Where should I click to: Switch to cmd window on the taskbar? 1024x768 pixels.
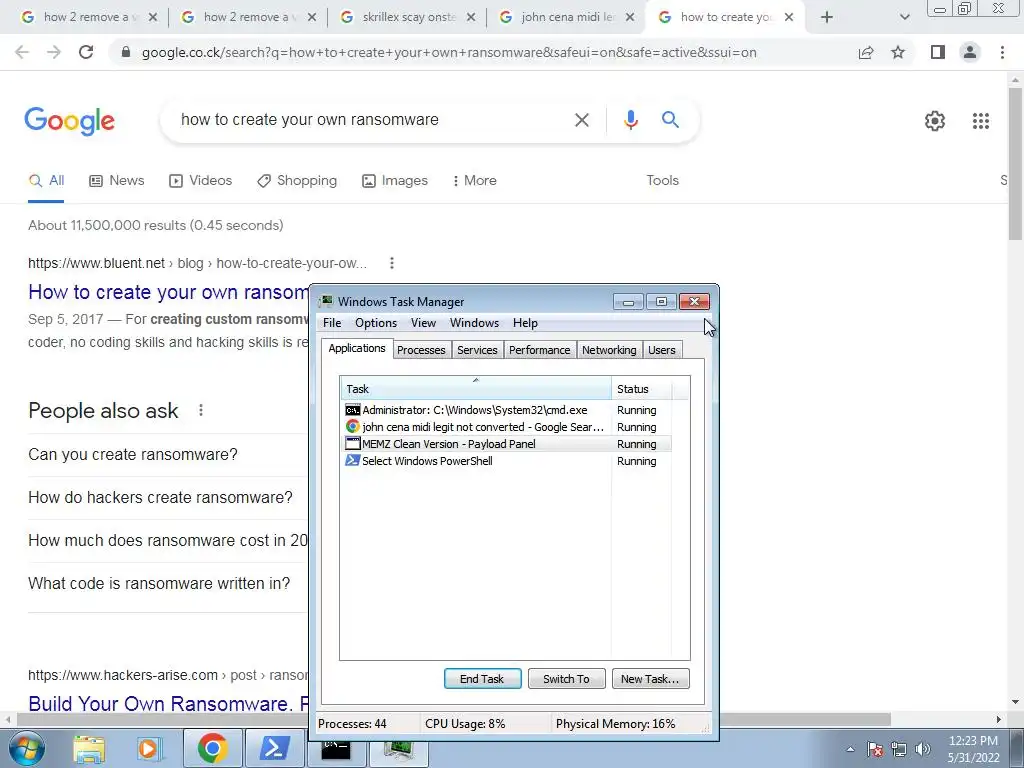click(x=336, y=751)
